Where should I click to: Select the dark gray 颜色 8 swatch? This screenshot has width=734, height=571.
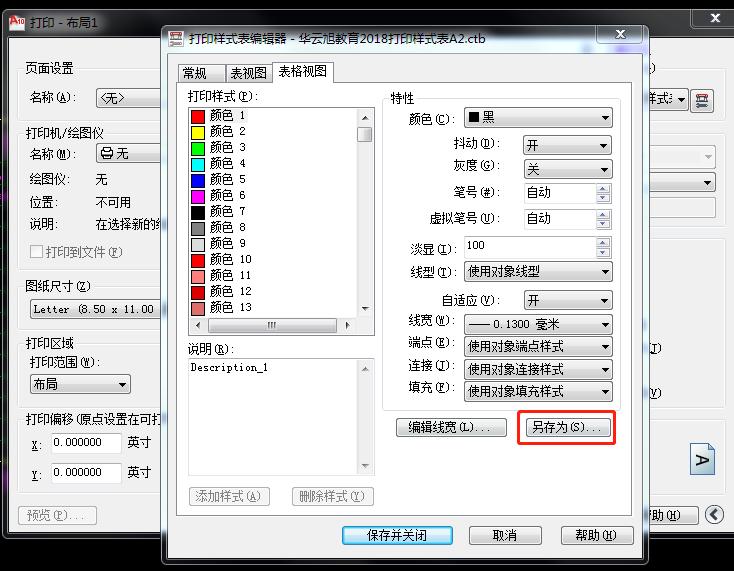point(198,228)
